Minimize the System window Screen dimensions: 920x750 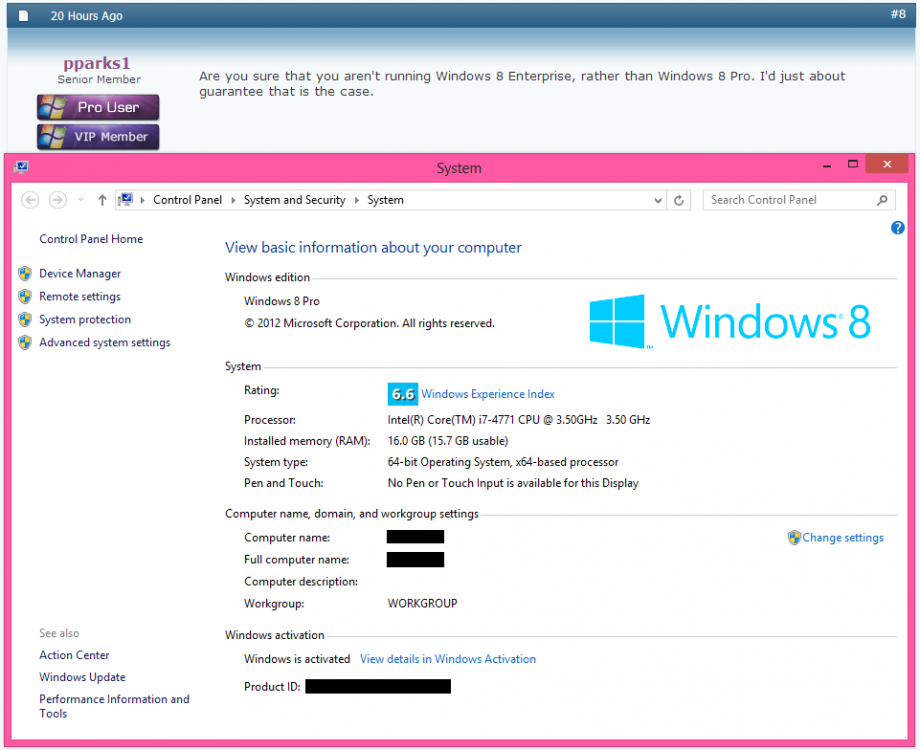click(827, 166)
